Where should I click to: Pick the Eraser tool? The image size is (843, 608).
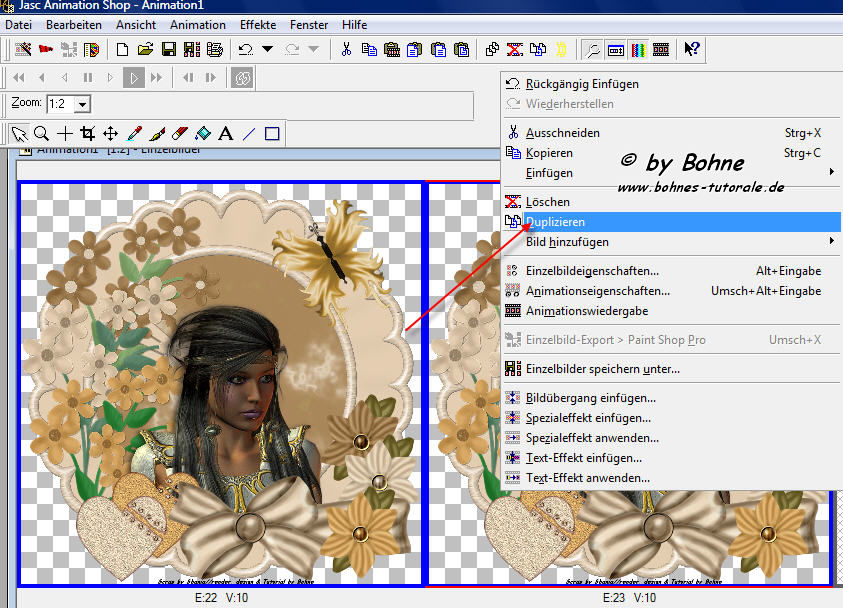(x=180, y=134)
